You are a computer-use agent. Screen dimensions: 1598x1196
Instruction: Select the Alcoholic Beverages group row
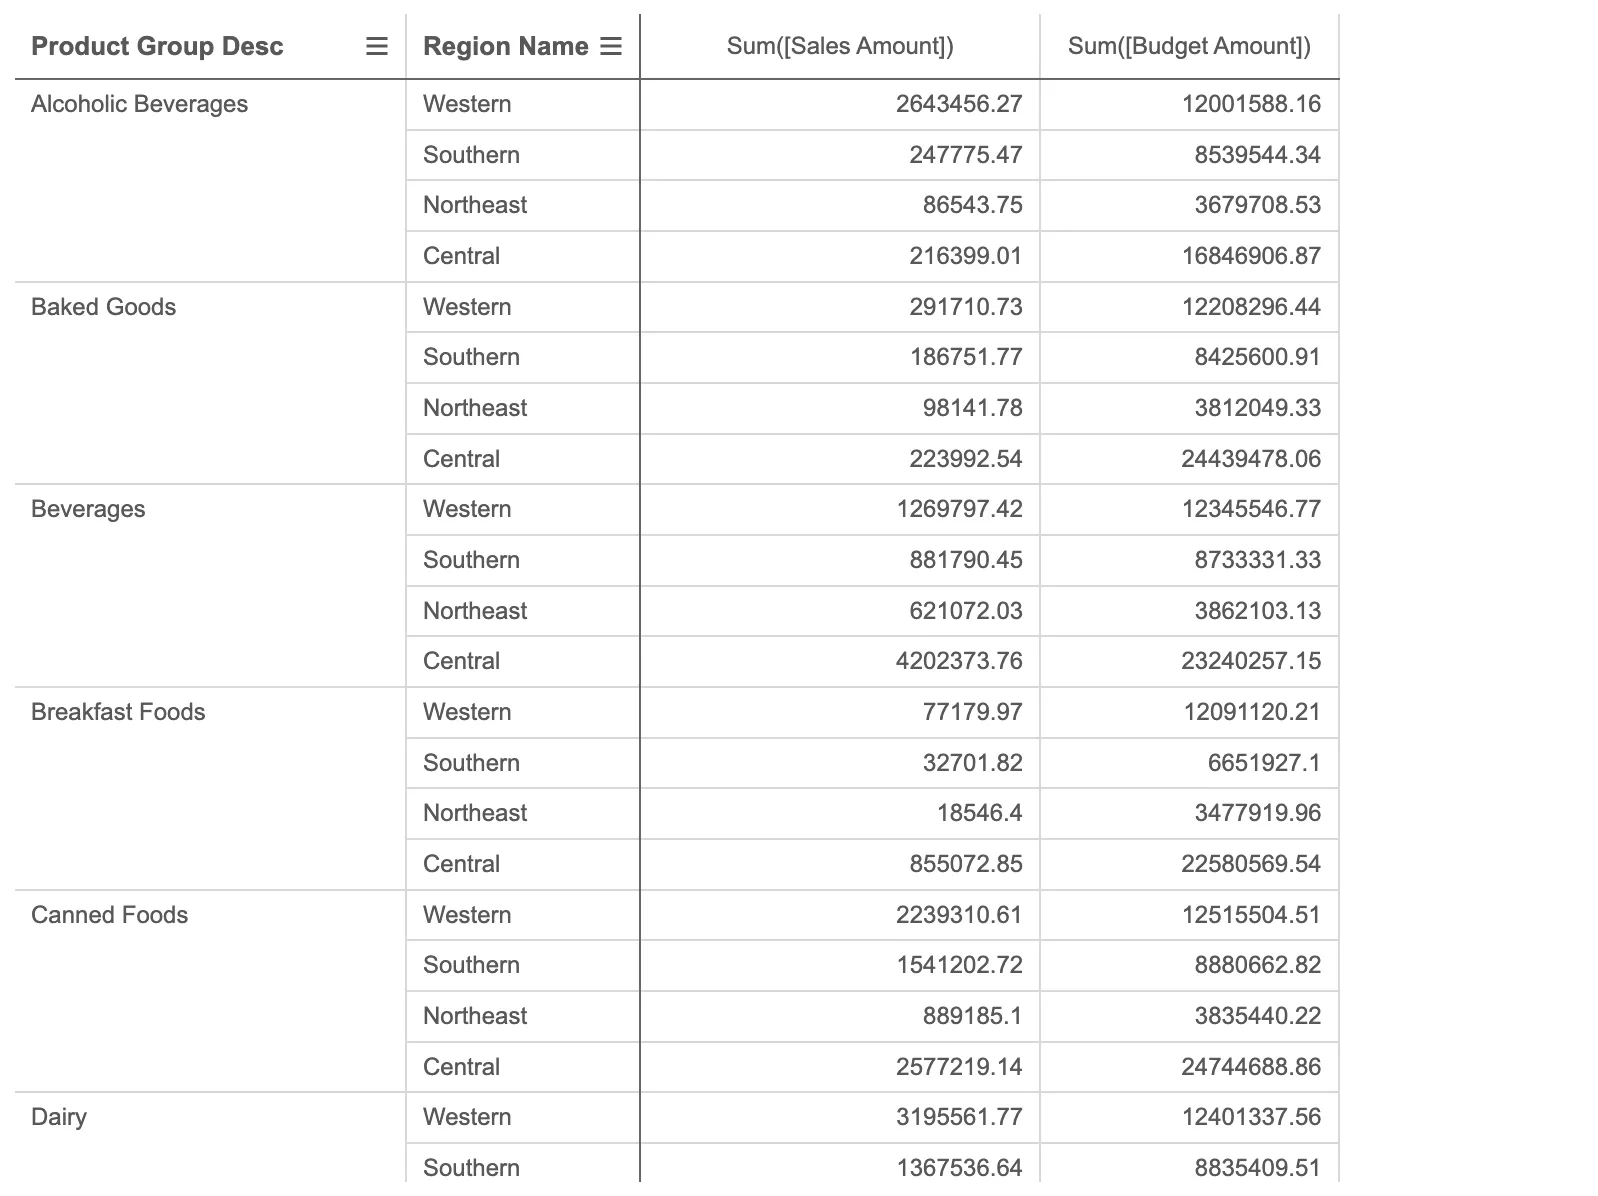point(139,104)
